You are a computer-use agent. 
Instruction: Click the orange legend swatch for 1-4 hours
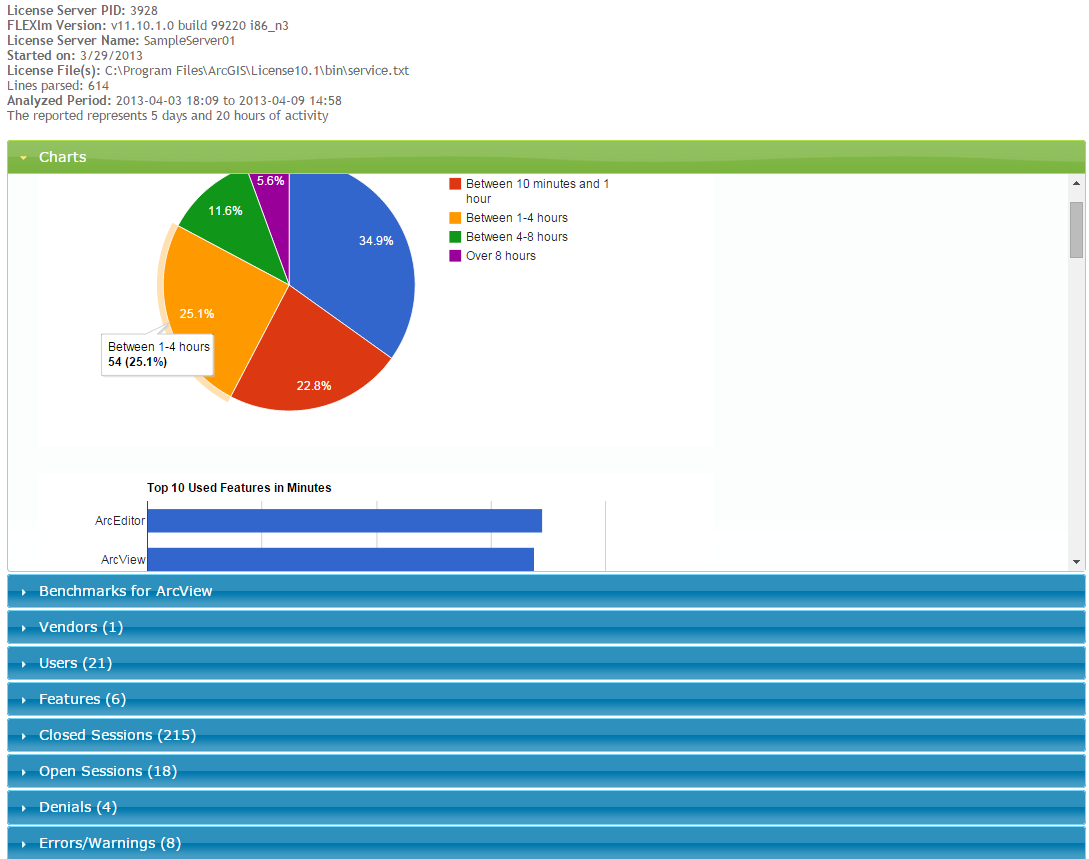455,218
